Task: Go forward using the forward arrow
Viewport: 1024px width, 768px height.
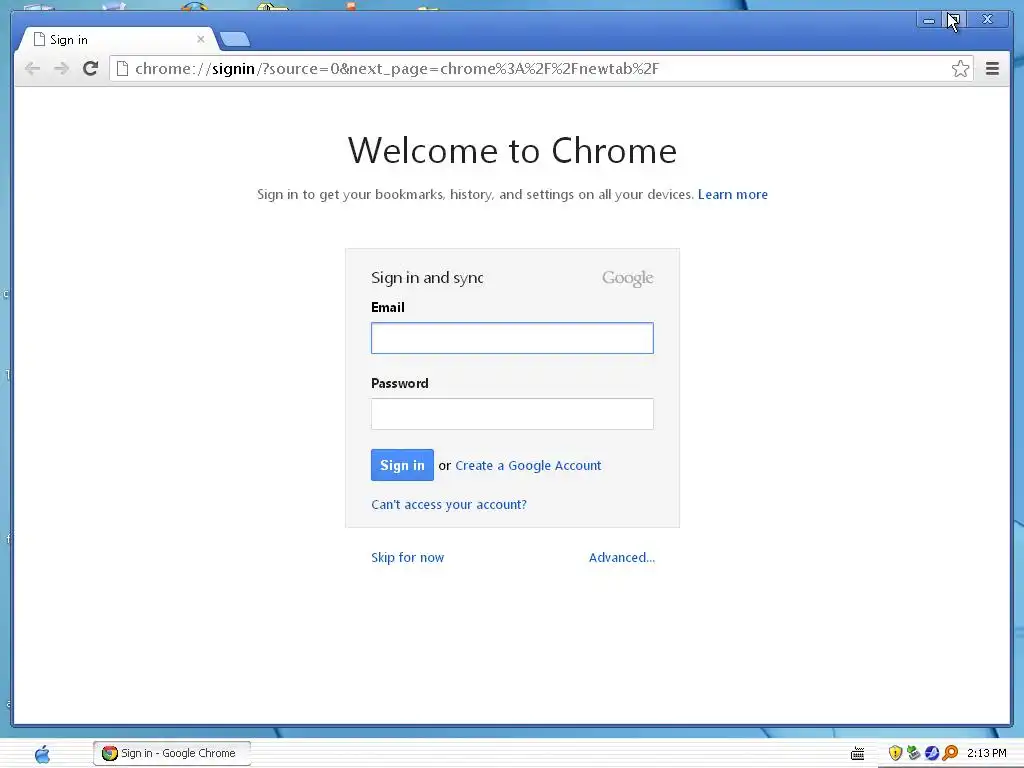Action: (61, 69)
